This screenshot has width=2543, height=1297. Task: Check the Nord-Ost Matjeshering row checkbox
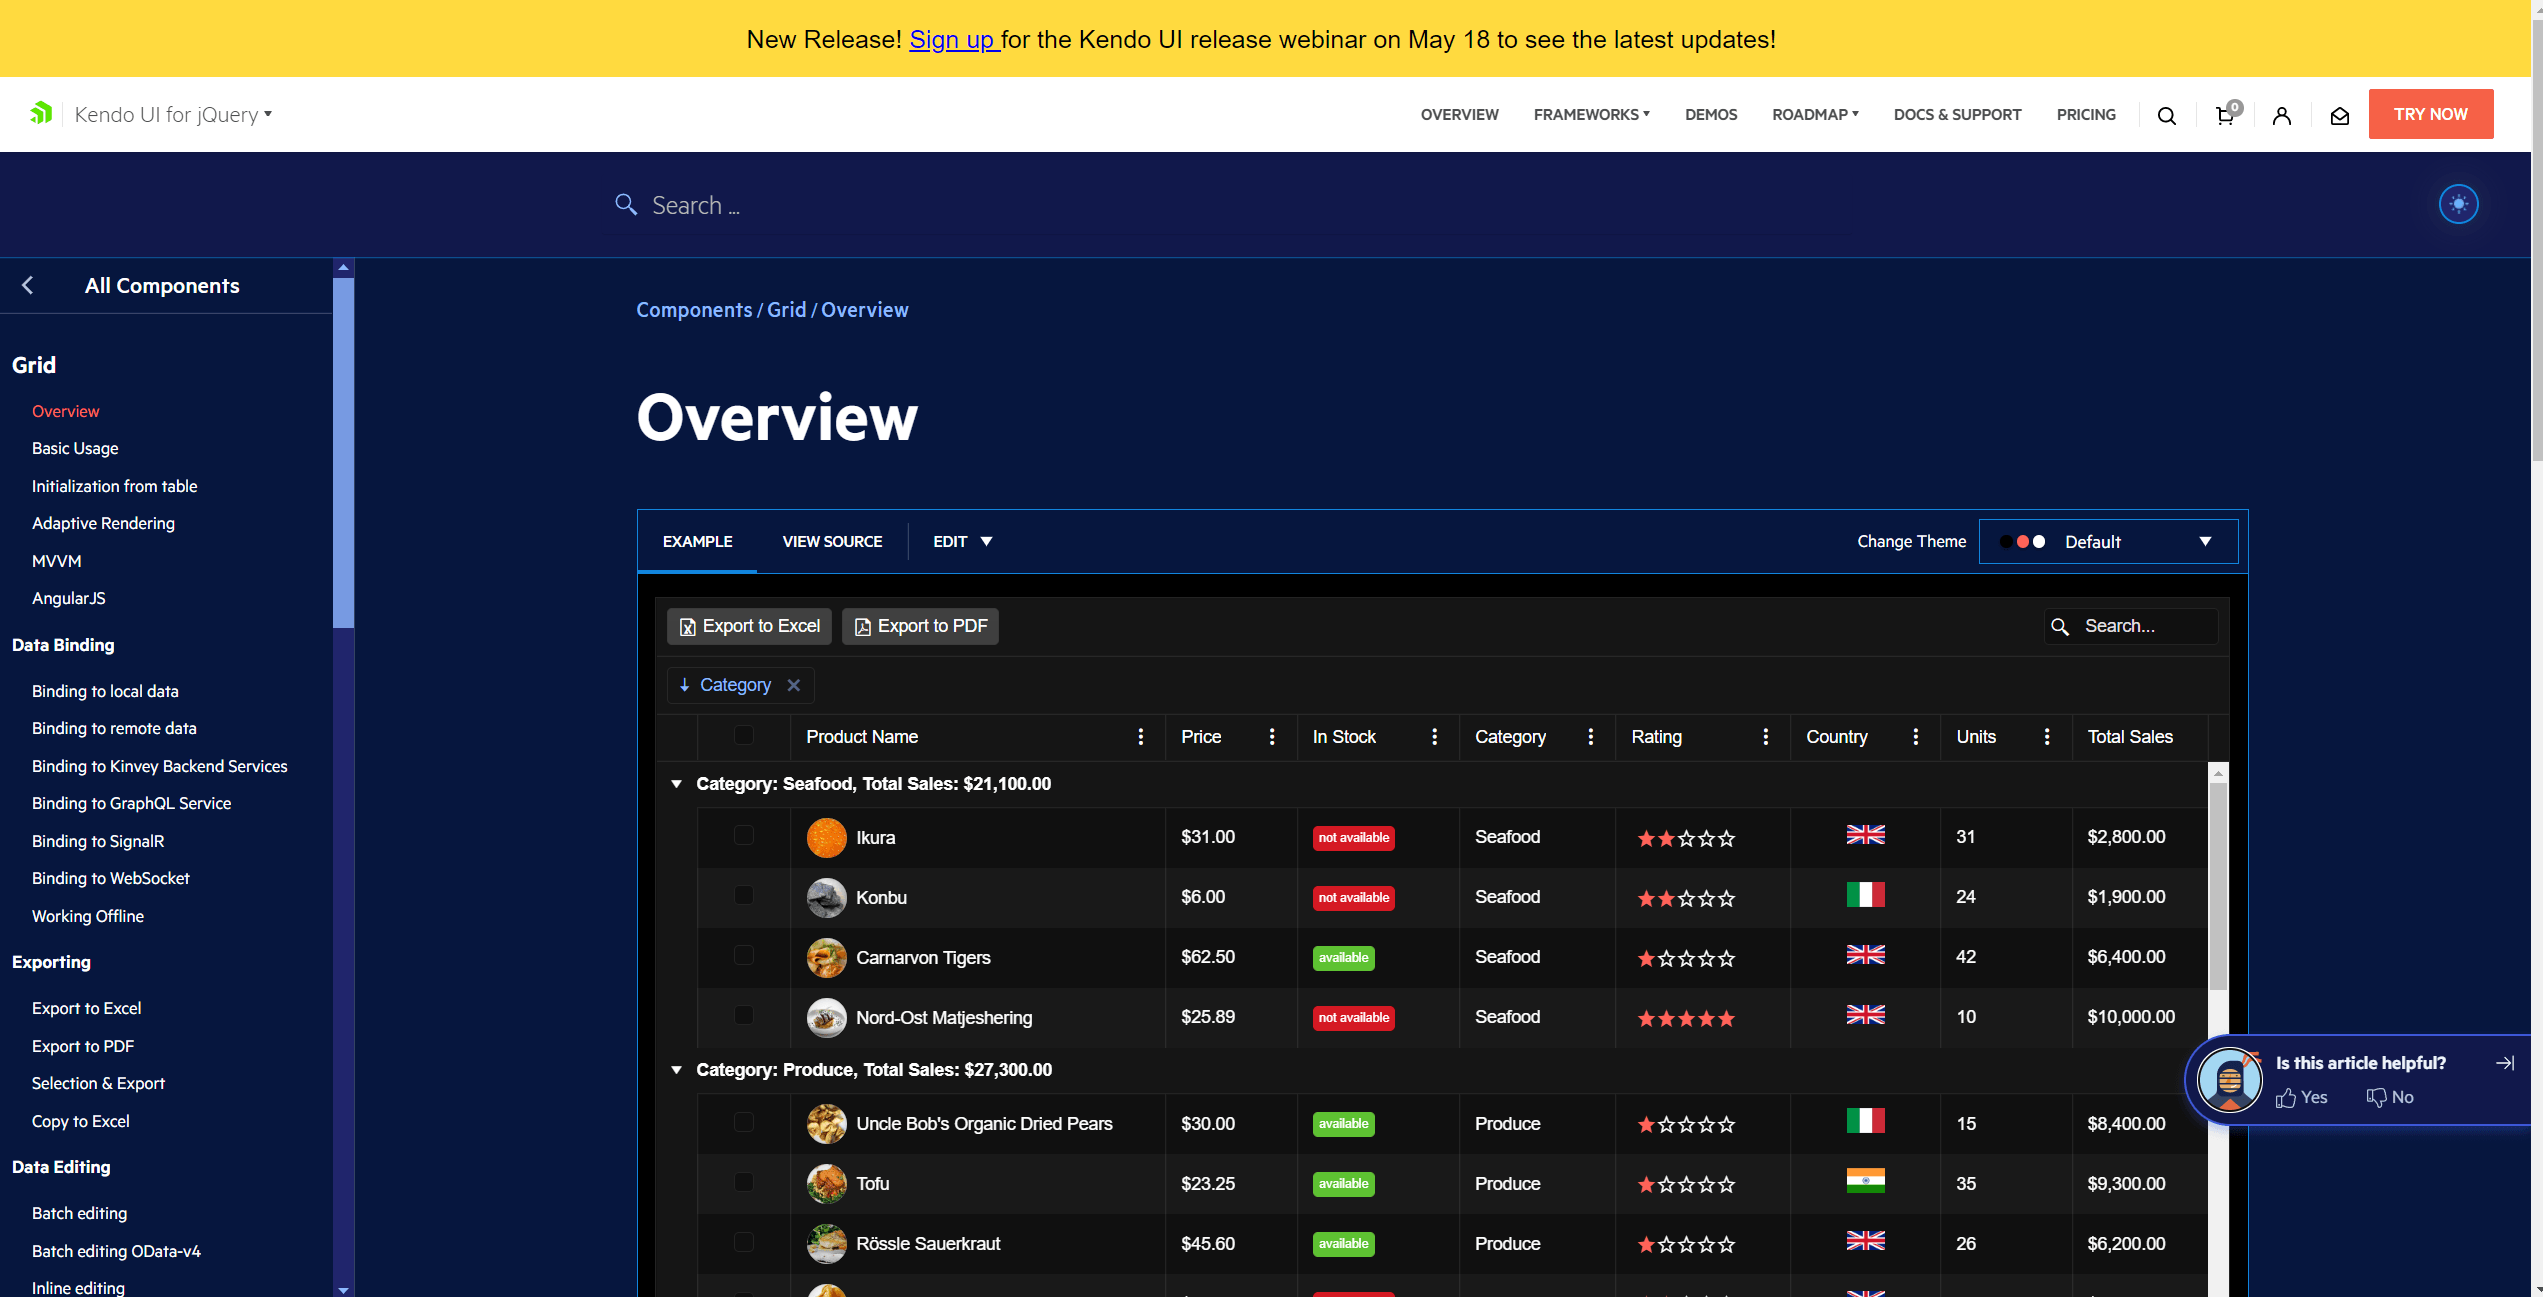[743, 1015]
